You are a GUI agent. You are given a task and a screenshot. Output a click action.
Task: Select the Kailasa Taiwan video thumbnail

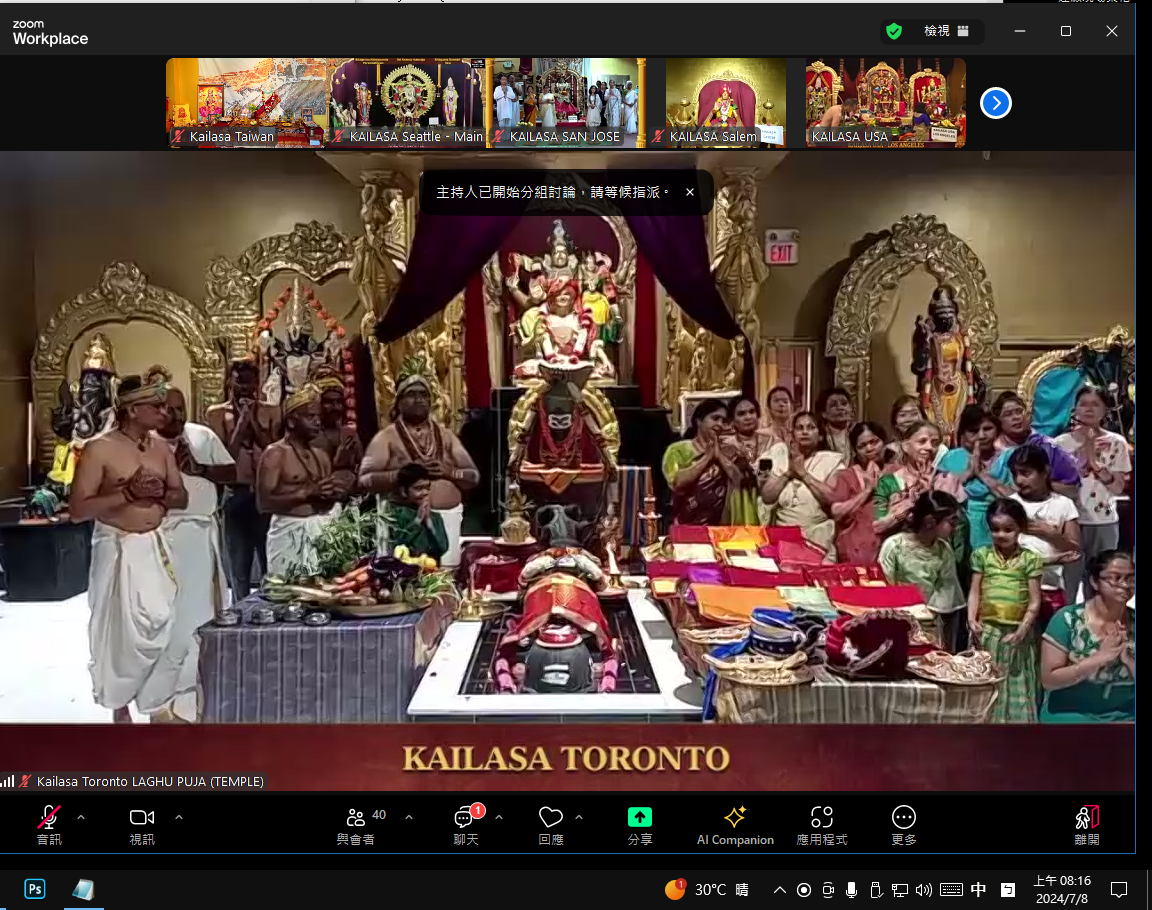tap(246, 102)
